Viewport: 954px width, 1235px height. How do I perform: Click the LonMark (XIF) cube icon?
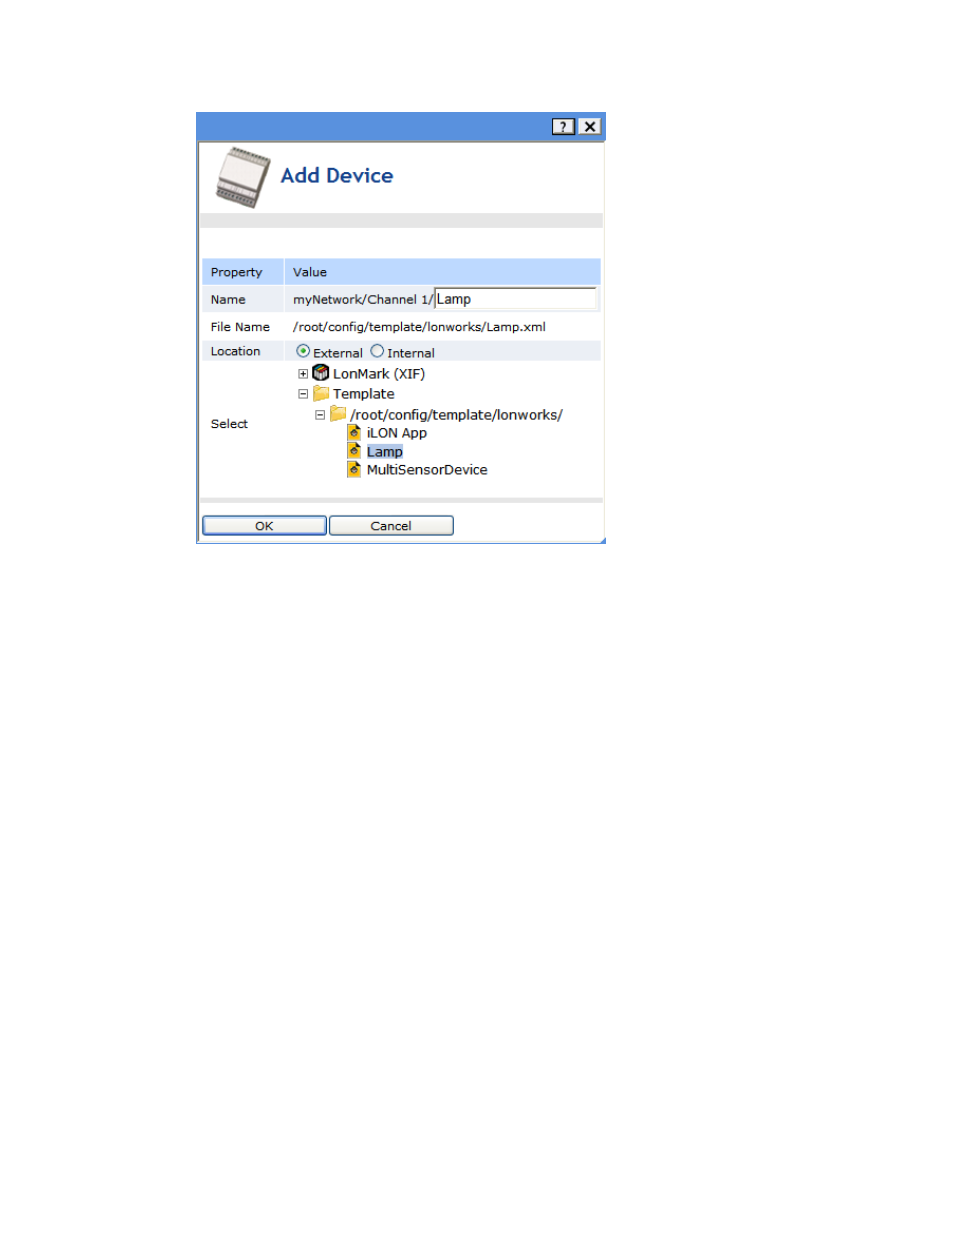point(321,373)
